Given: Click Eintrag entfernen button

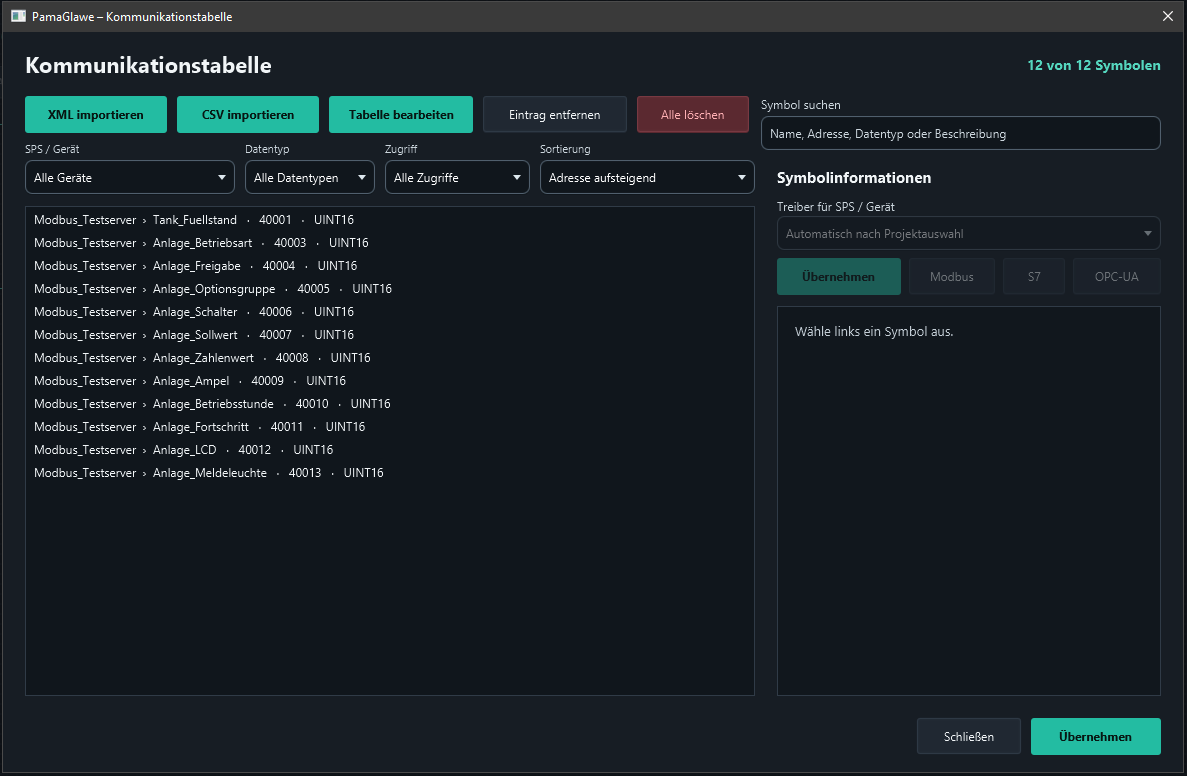Looking at the screenshot, I should pyautogui.click(x=555, y=114).
